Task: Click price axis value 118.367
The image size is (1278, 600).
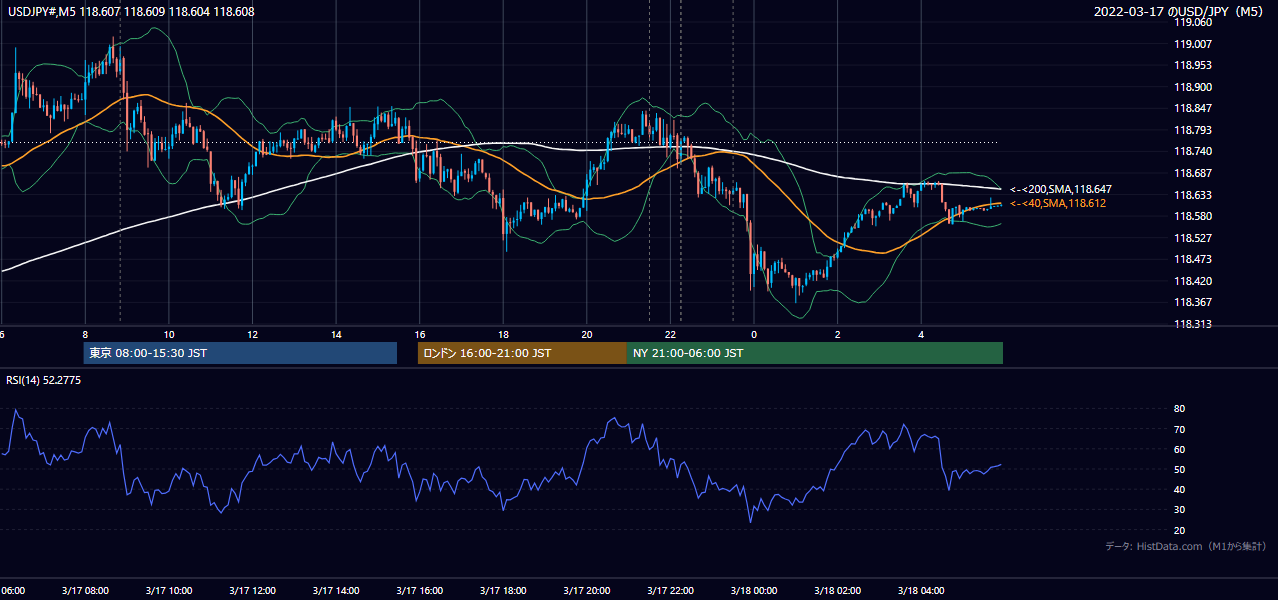Action: (1194, 302)
